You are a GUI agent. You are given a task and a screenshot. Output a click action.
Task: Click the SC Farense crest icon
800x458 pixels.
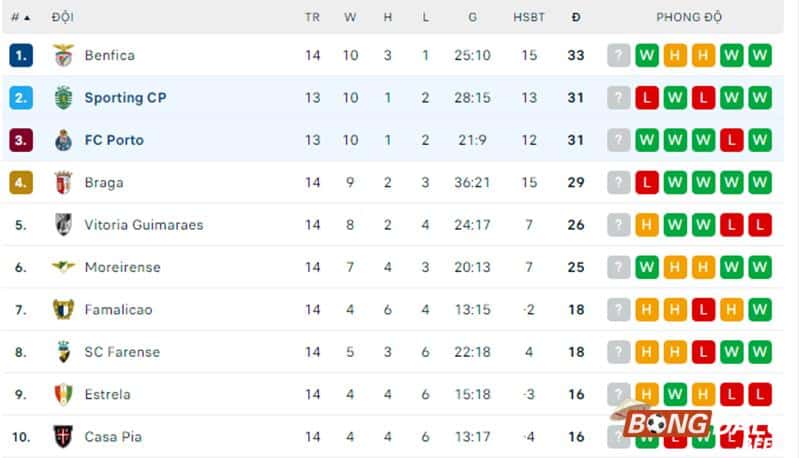64,352
